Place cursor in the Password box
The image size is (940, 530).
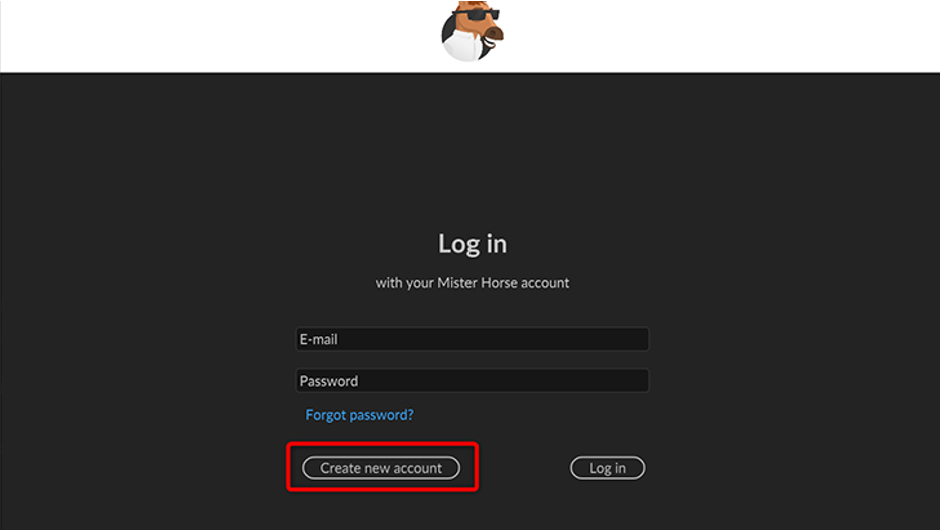[x=472, y=381]
